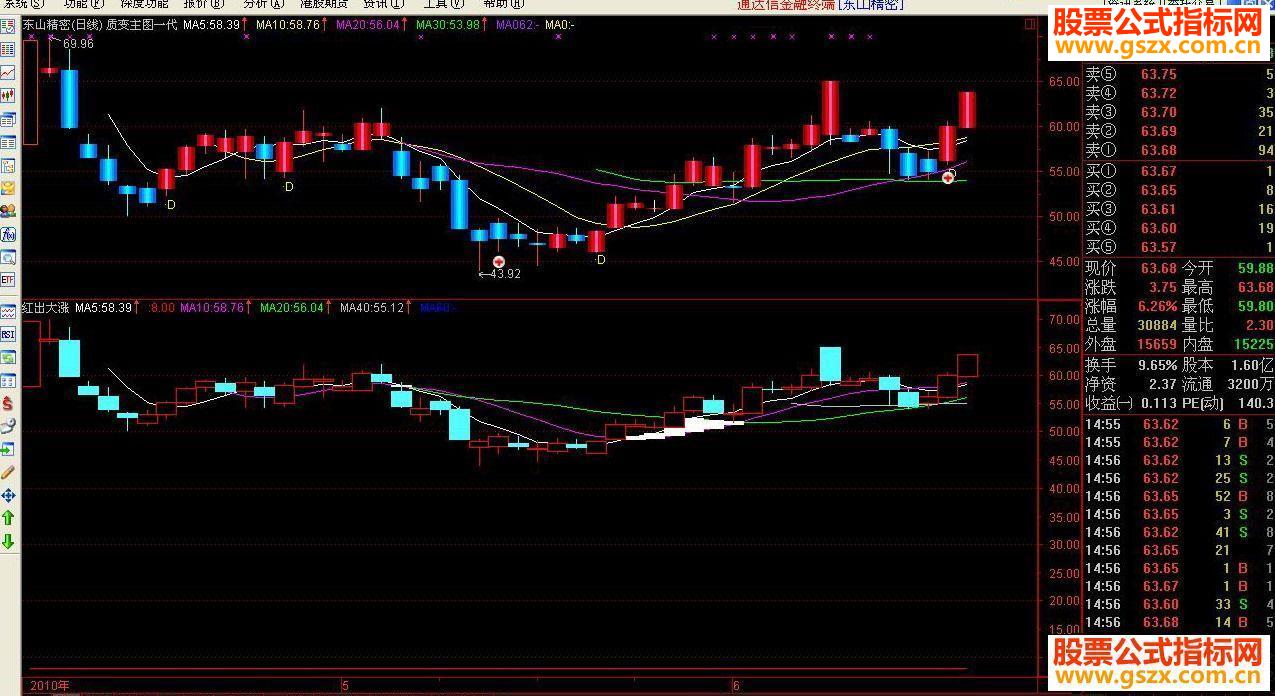This screenshot has width=1275, height=696.
Task: Click the 流通 value 3200万
Action: (x=1251, y=385)
